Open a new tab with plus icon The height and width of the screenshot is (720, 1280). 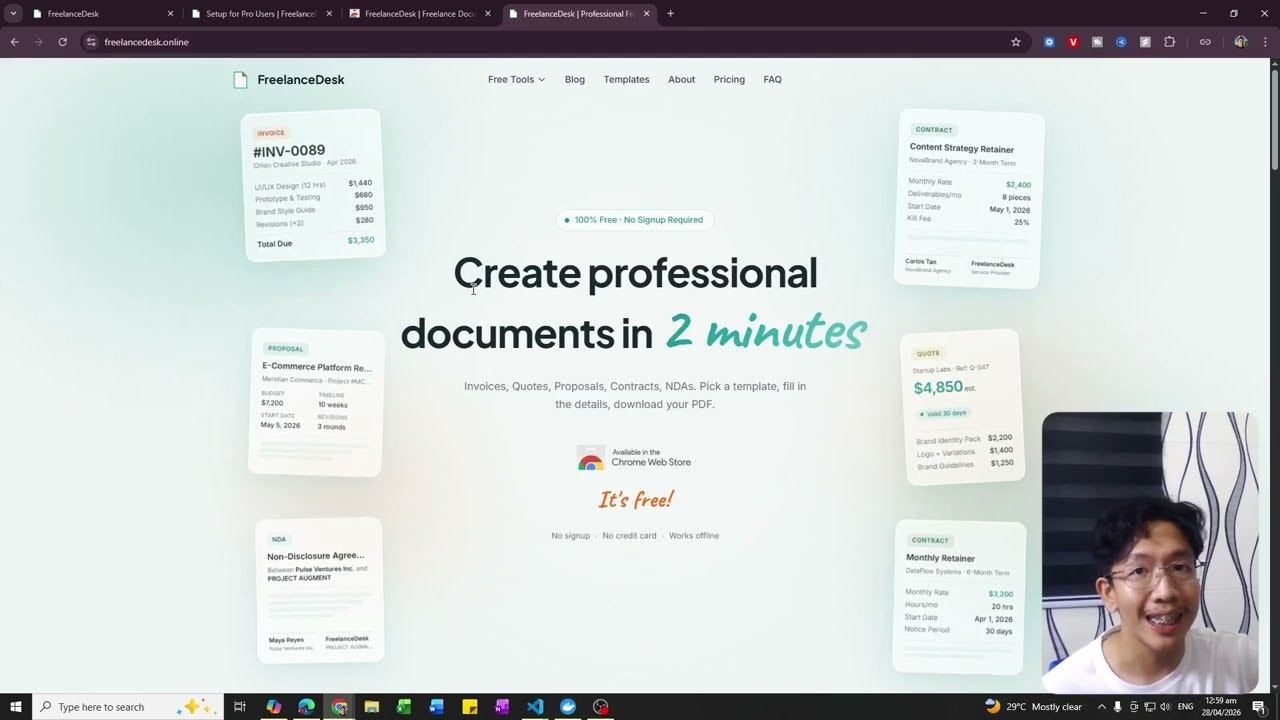pyautogui.click(x=670, y=14)
